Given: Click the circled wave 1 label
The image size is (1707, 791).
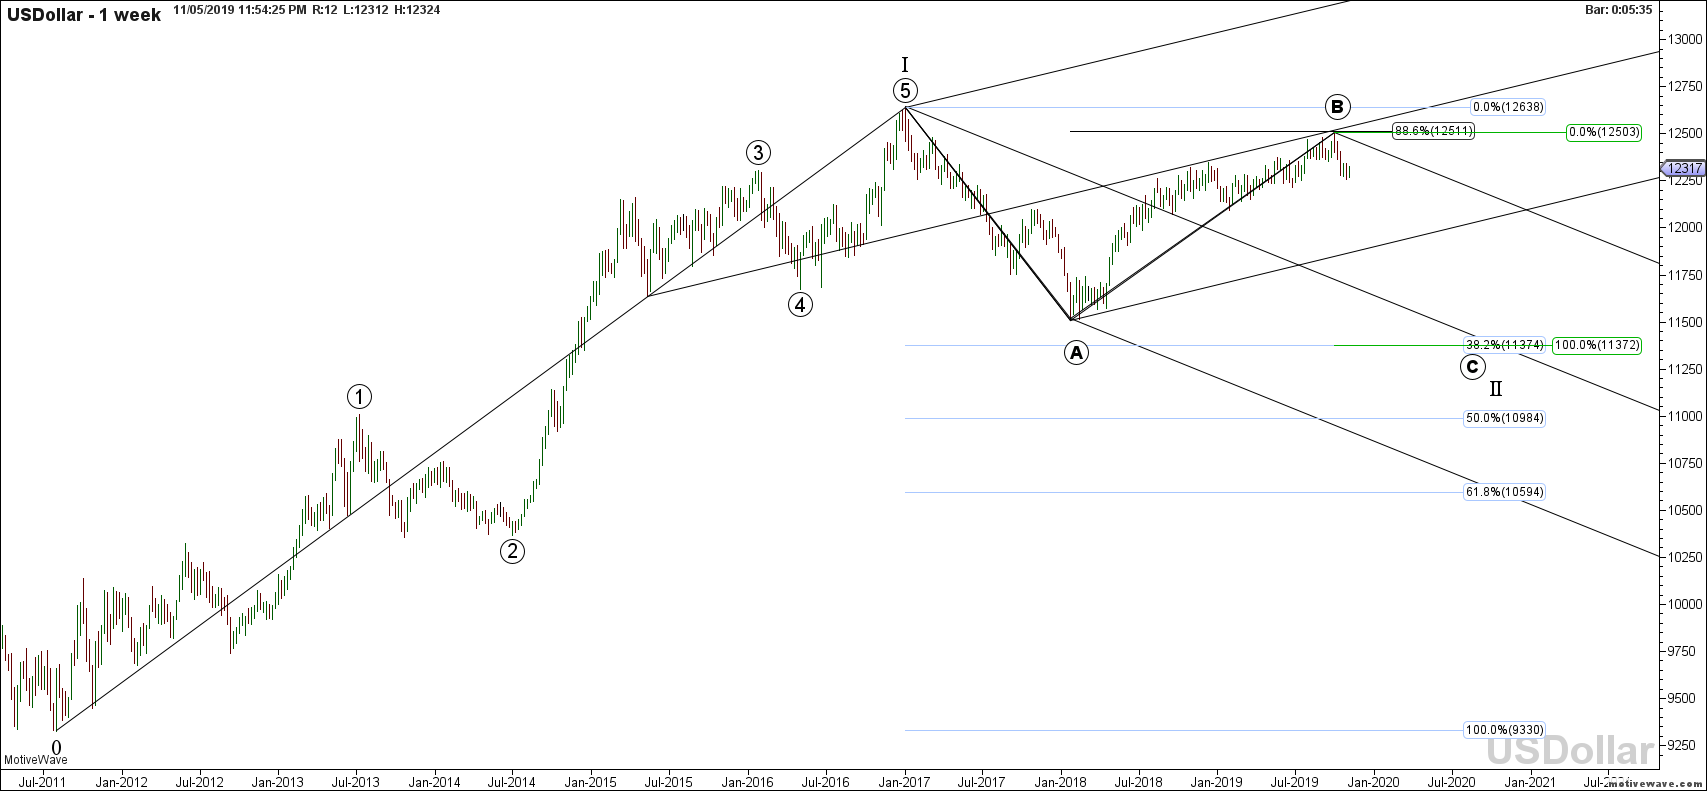Looking at the screenshot, I should 359,397.
